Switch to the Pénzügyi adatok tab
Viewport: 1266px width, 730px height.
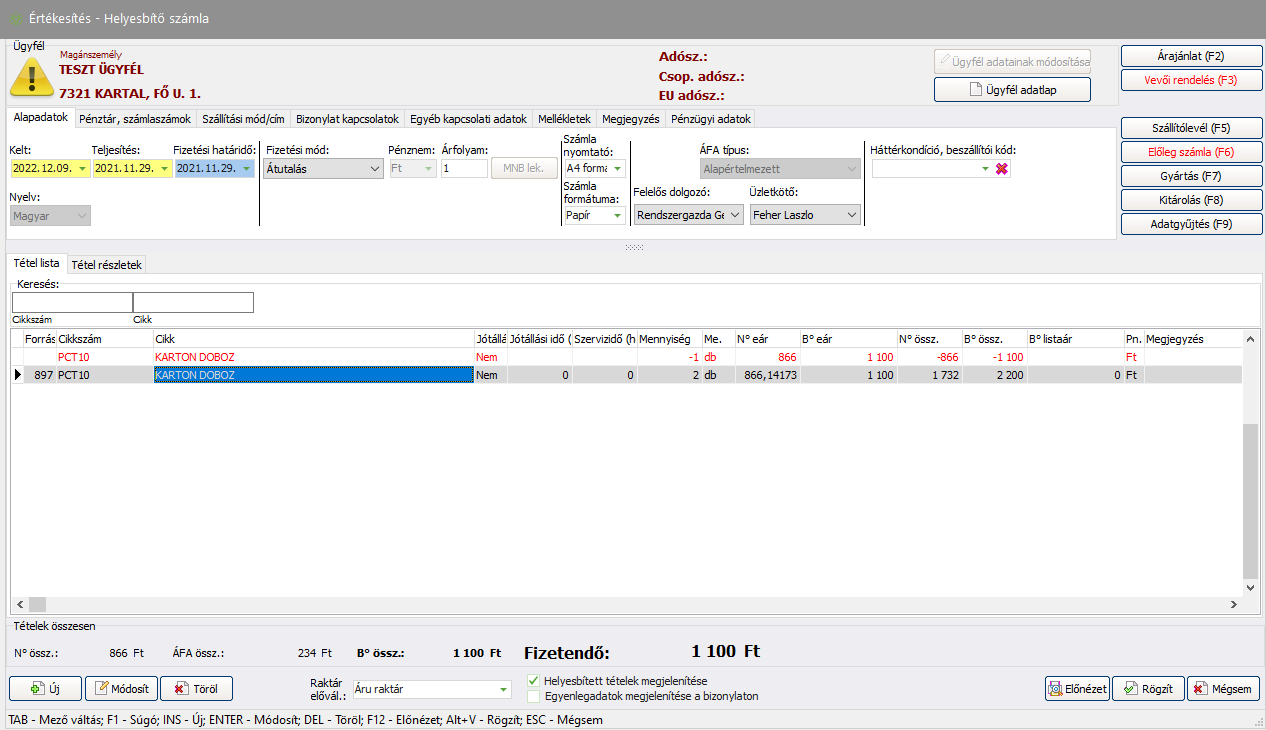(711, 119)
